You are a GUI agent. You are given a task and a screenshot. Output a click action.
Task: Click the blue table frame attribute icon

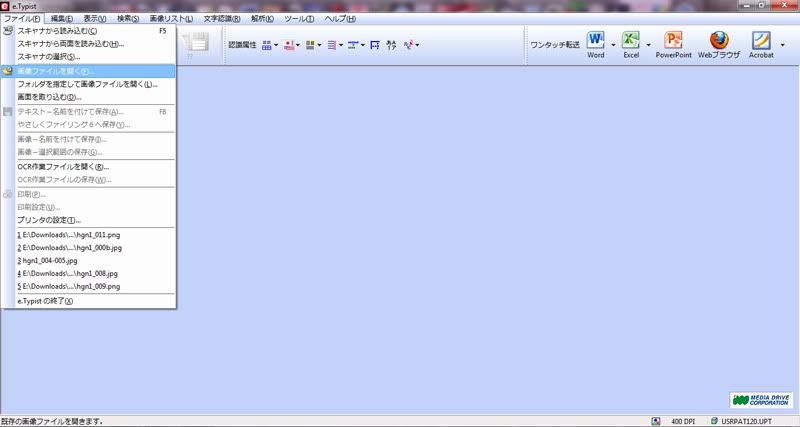click(x=375, y=45)
